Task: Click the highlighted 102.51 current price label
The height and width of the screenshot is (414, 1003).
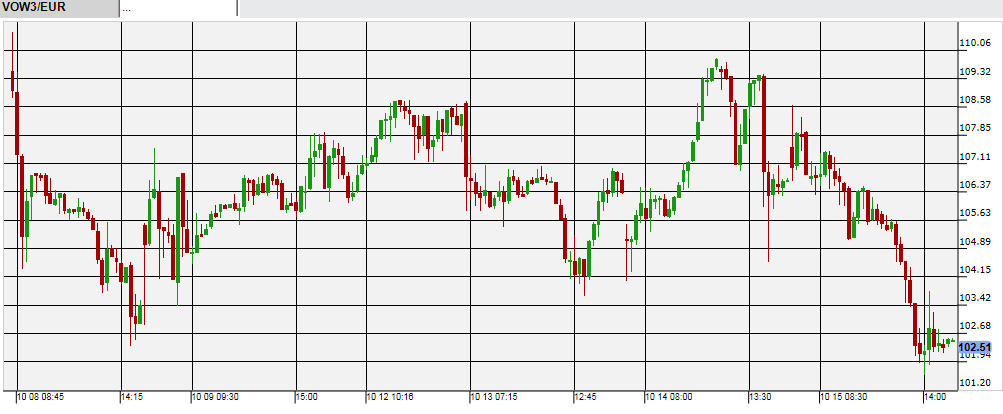Action: tap(976, 347)
